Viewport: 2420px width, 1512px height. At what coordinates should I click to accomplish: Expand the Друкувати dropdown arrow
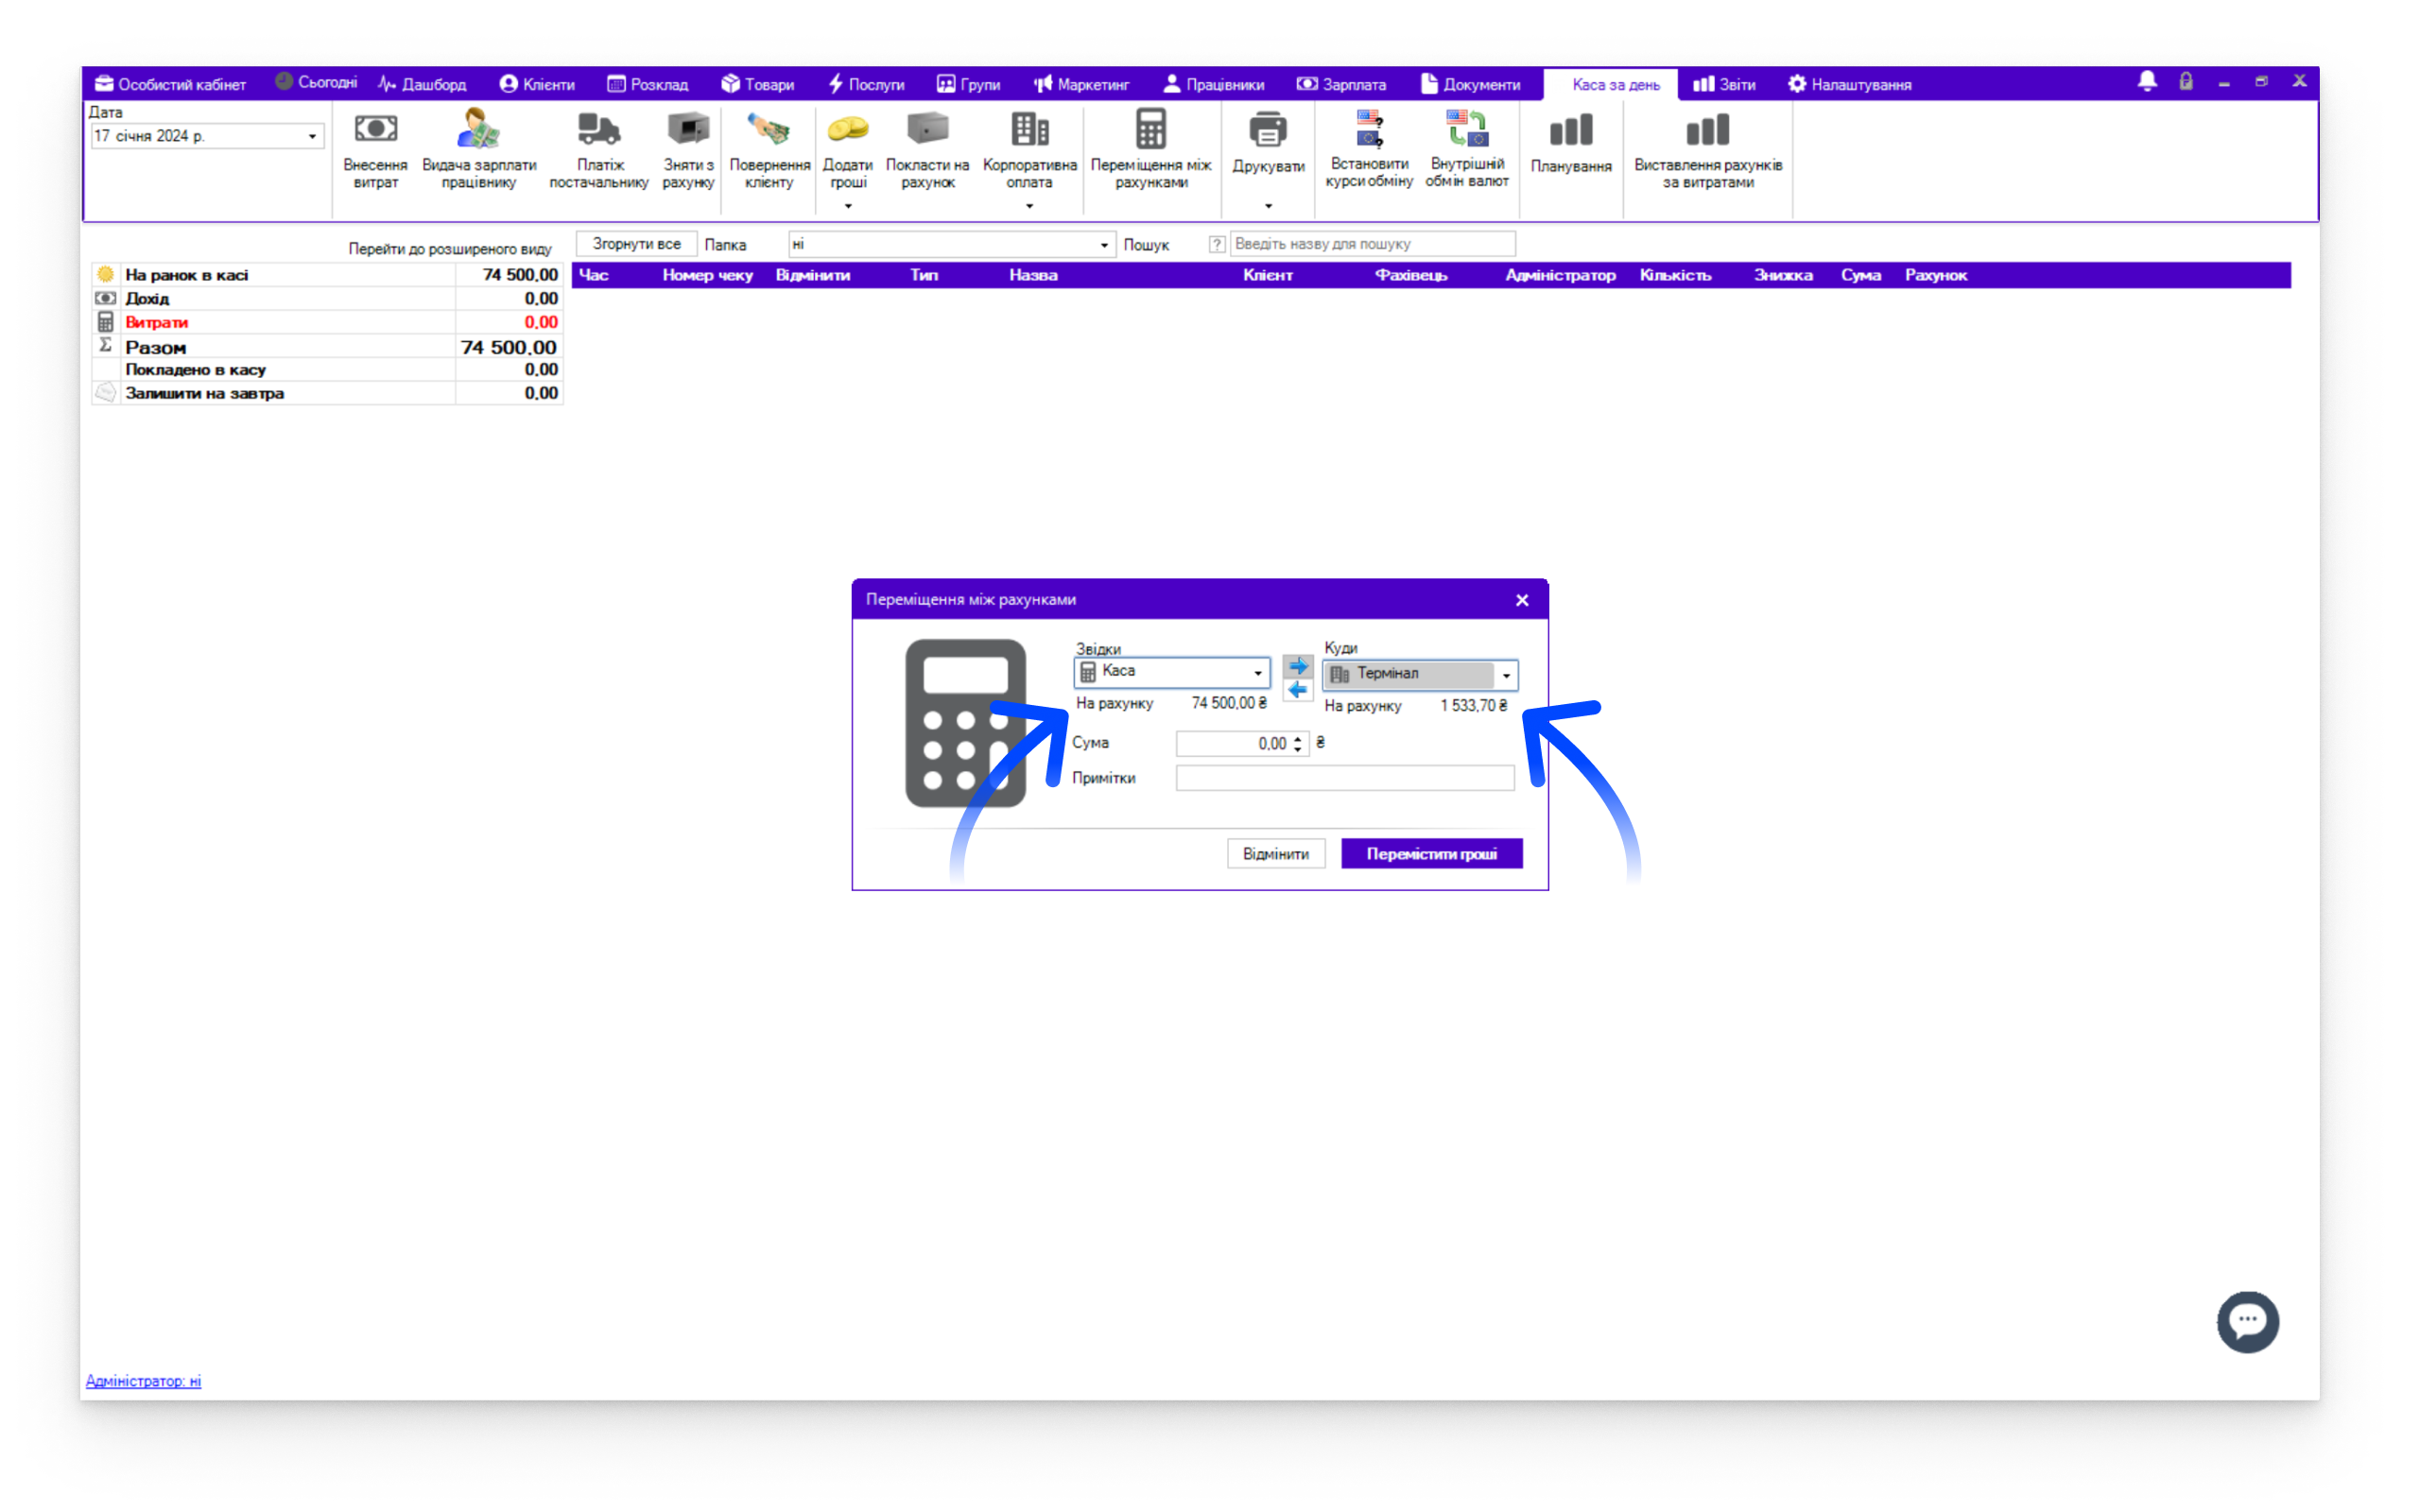(1268, 206)
